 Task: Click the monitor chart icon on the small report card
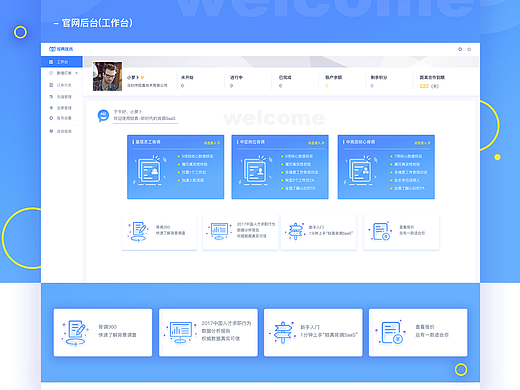tap(219, 231)
